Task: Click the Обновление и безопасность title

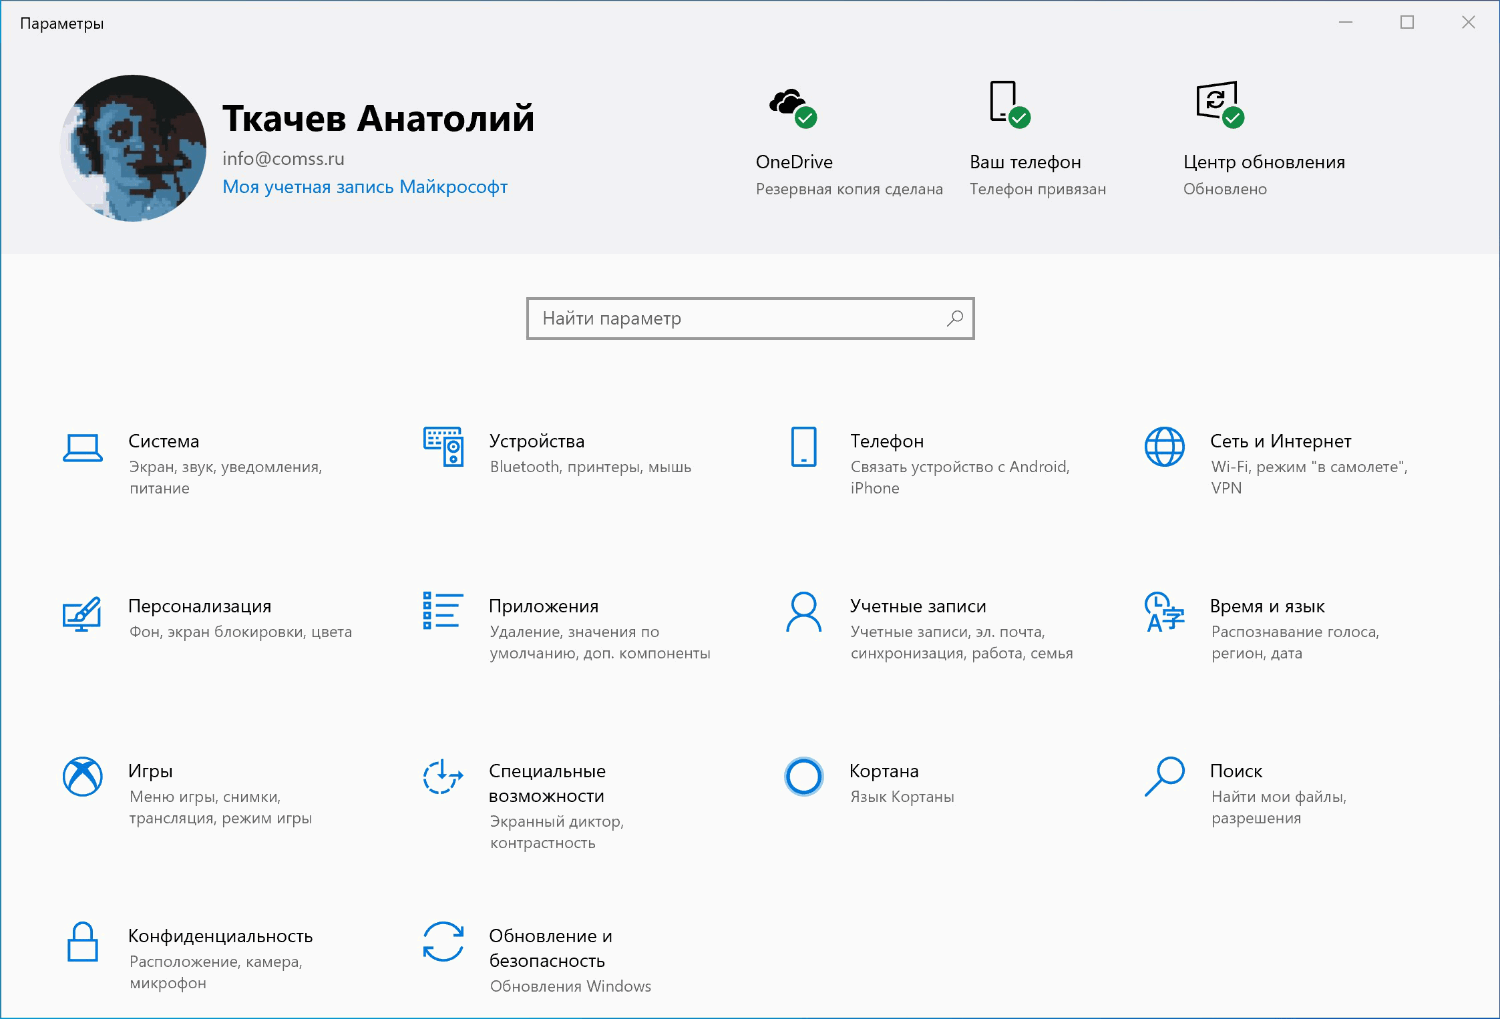Action: point(551,949)
